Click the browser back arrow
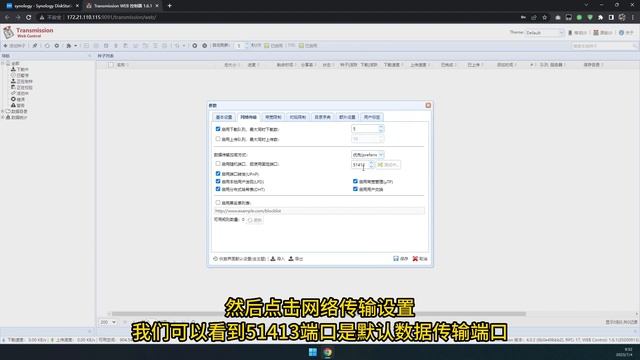 [x=7, y=17]
